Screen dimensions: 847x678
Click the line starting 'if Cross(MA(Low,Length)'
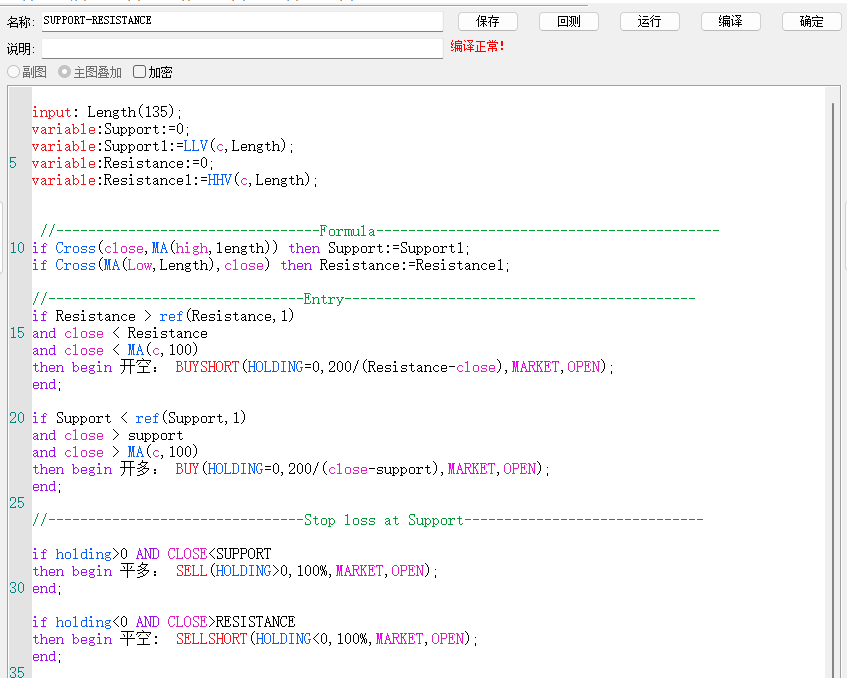click(271, 265)
